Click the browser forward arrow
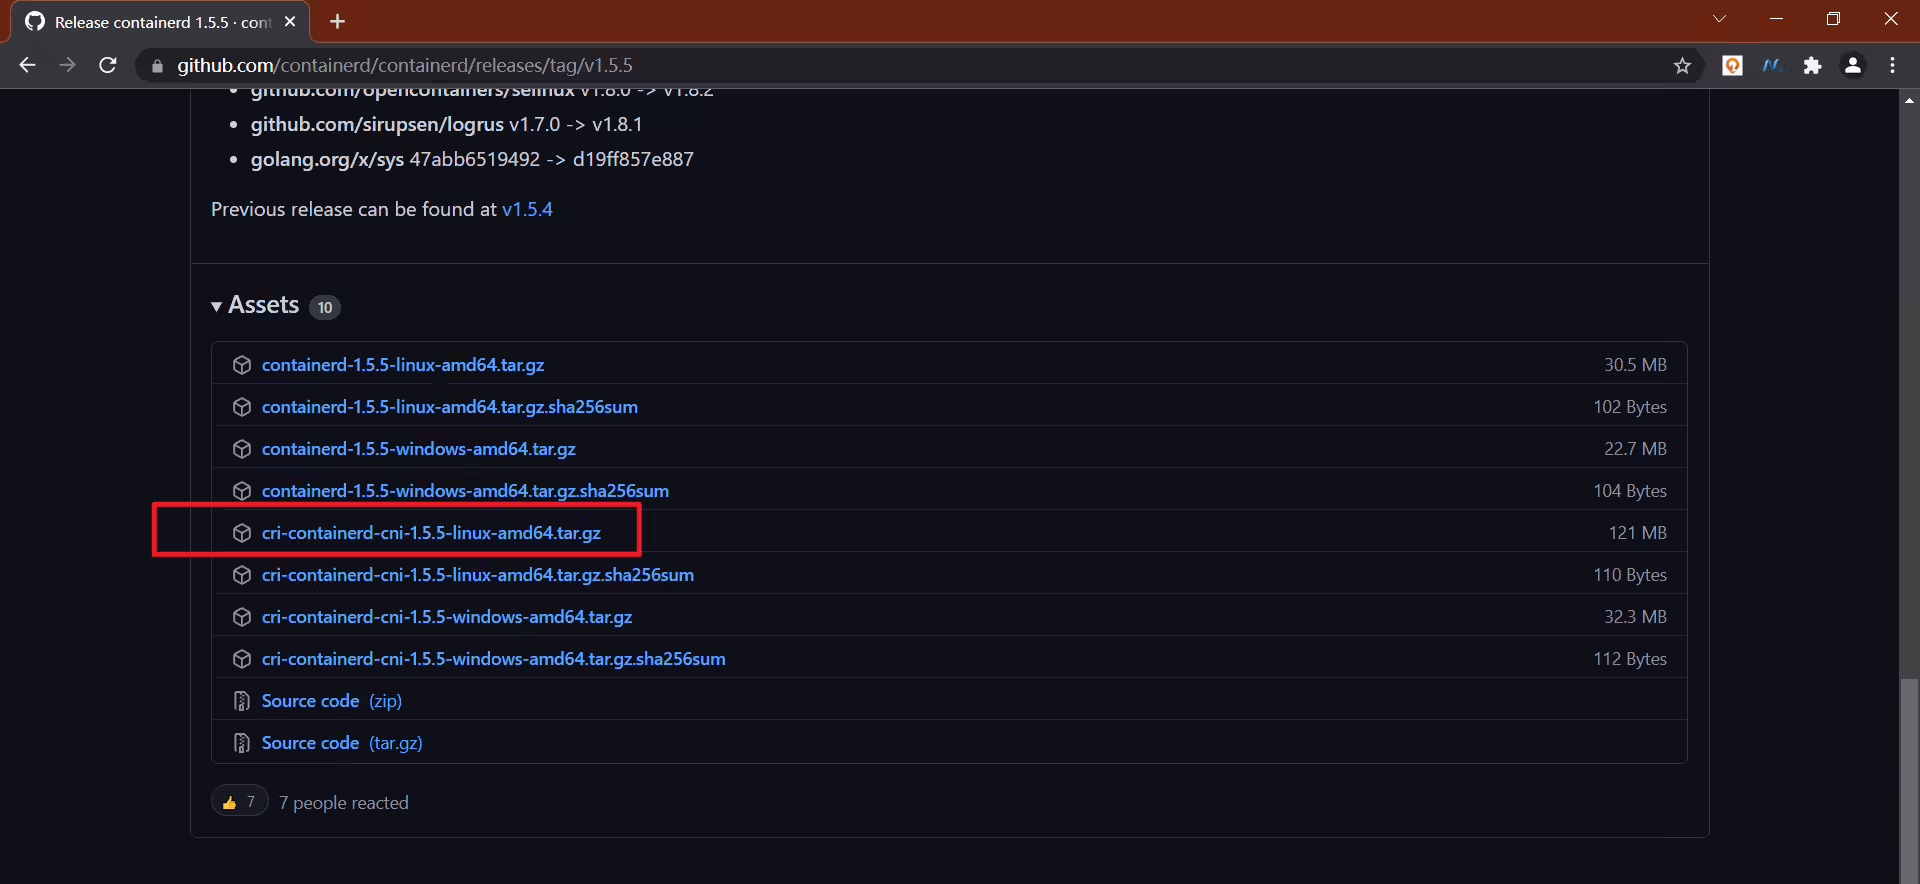This screenshot has width=1920, height=884. click(67, 65)
